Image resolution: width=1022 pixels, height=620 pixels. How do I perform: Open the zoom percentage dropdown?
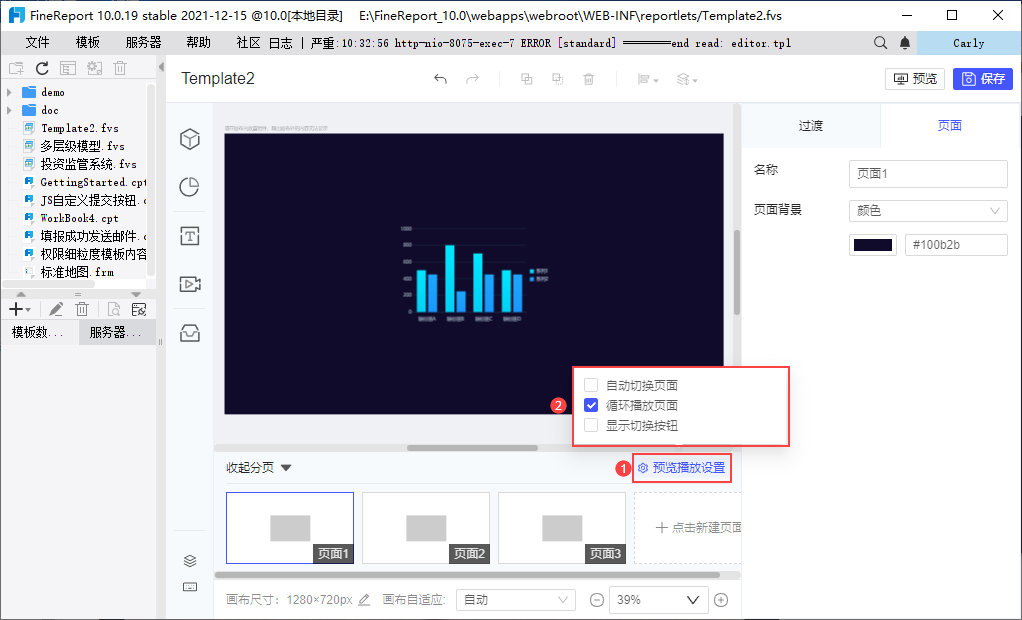coord(658,600)
